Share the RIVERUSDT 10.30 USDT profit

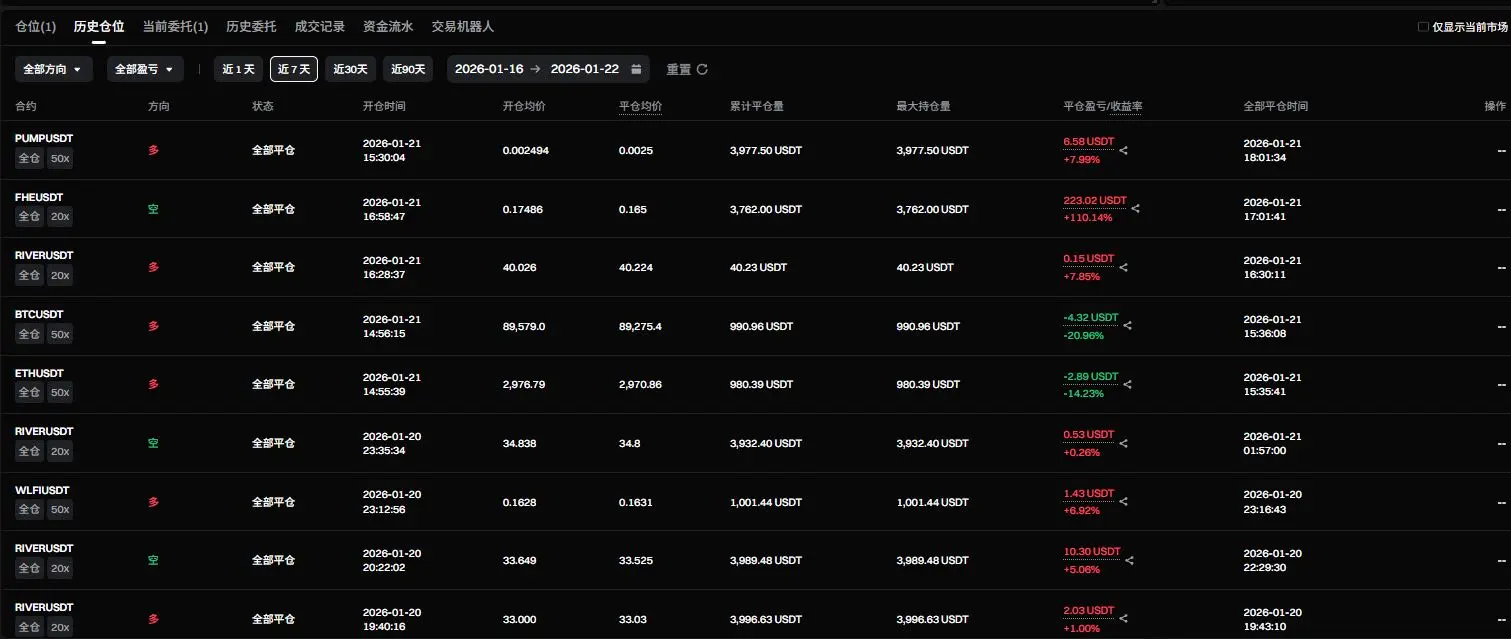click(1130, 560)
